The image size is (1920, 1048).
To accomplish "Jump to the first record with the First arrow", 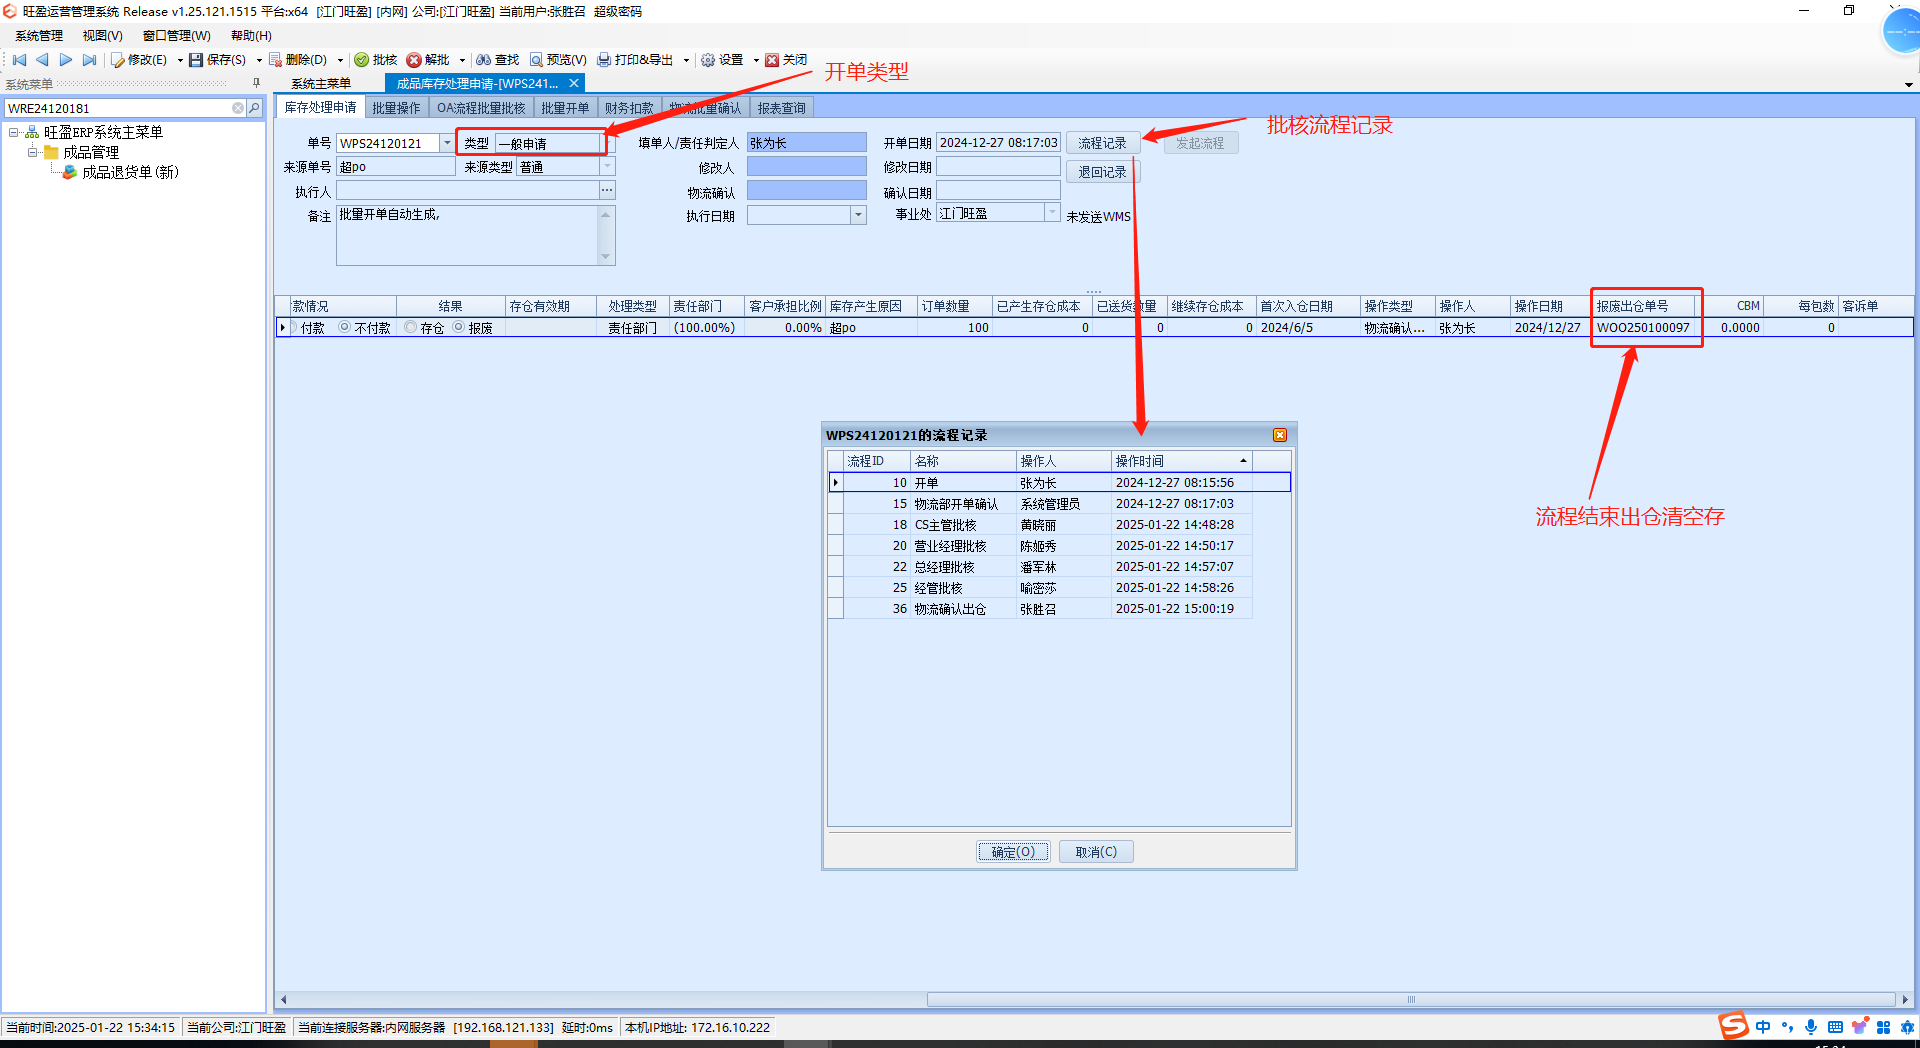I will 19,60.
